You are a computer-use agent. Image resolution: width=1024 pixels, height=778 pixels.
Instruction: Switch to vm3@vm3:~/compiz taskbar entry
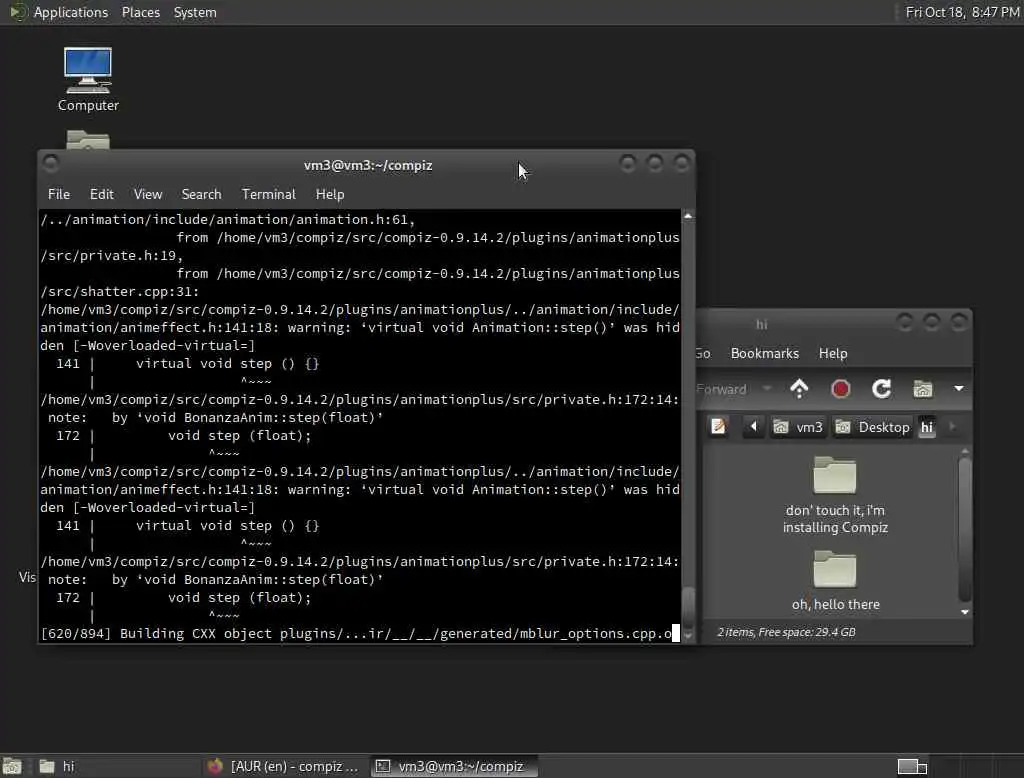[x=454, y=766]
